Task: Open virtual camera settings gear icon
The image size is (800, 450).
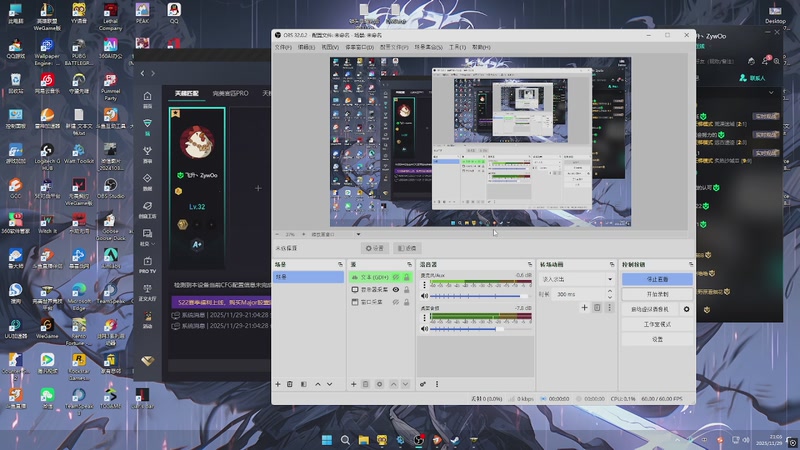Action: point(686,309)
